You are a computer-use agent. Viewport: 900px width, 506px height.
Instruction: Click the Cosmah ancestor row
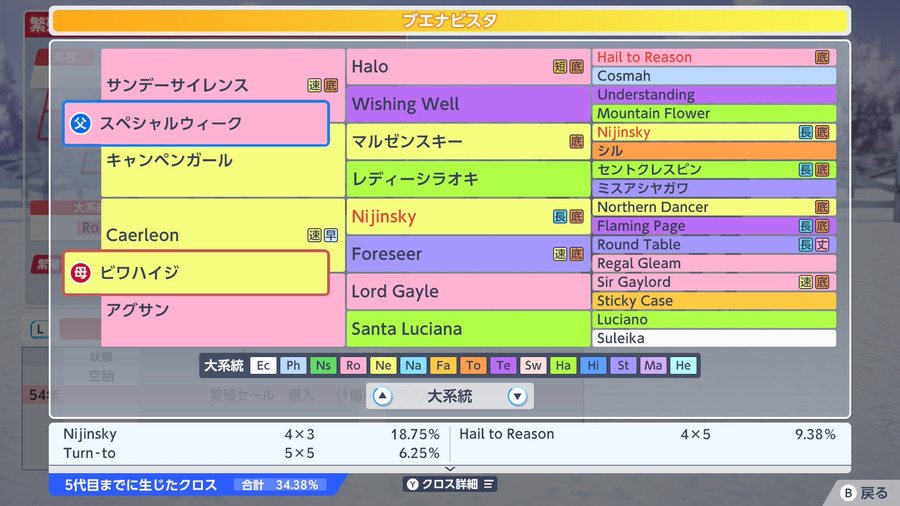(x=714, y=76)
